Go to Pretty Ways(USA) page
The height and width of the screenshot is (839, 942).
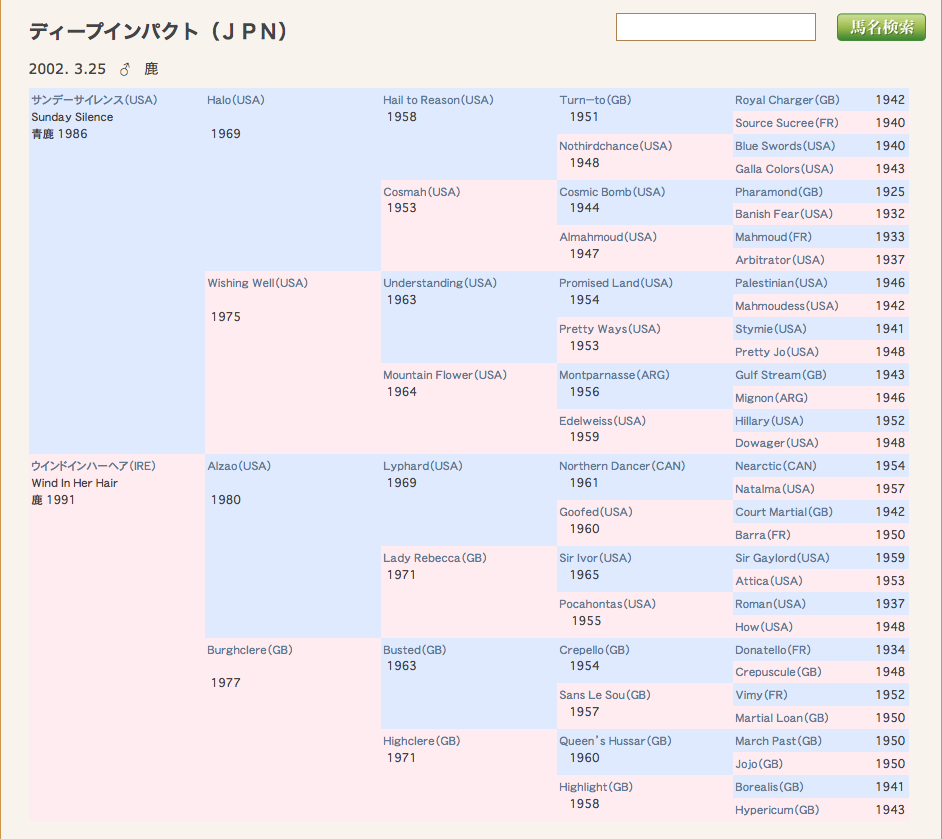tap(609, 329)
